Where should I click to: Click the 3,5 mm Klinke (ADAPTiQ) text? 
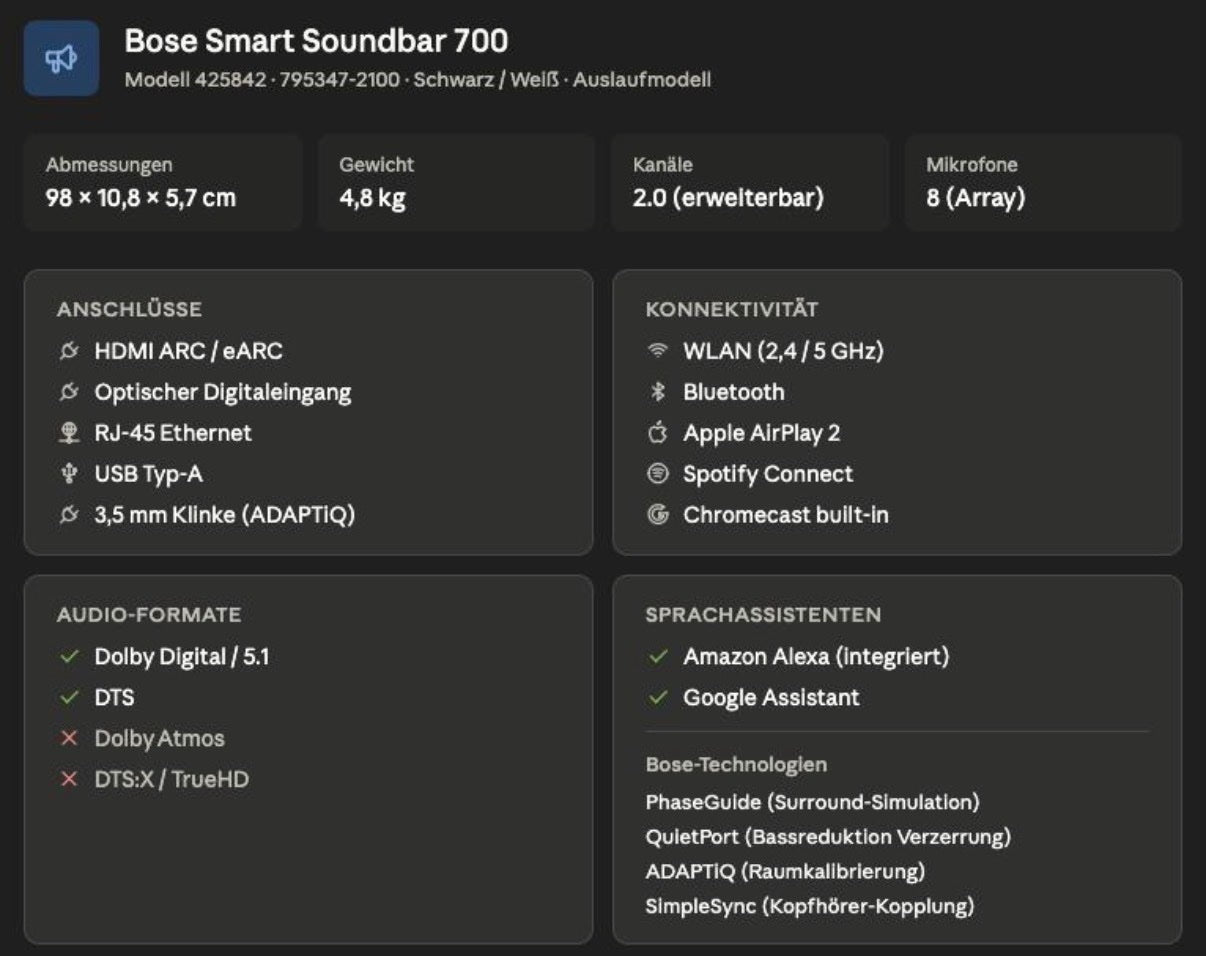point(225,515)
